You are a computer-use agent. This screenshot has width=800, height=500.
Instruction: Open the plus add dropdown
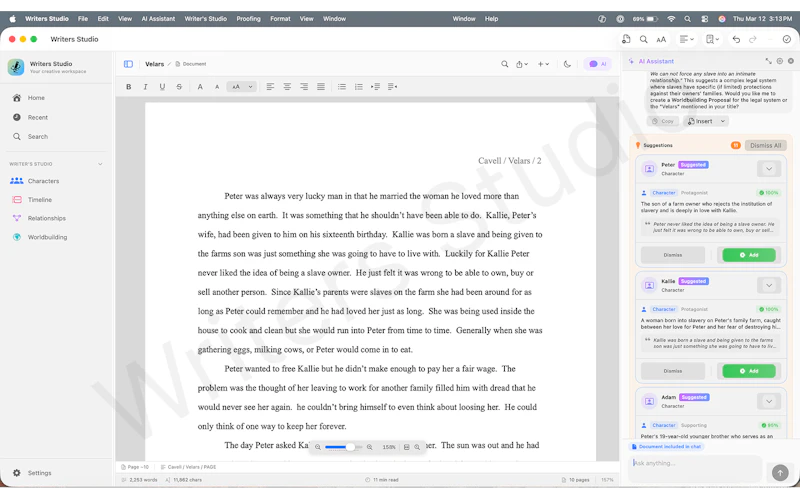pyautogui.click(x=543, y=64)
